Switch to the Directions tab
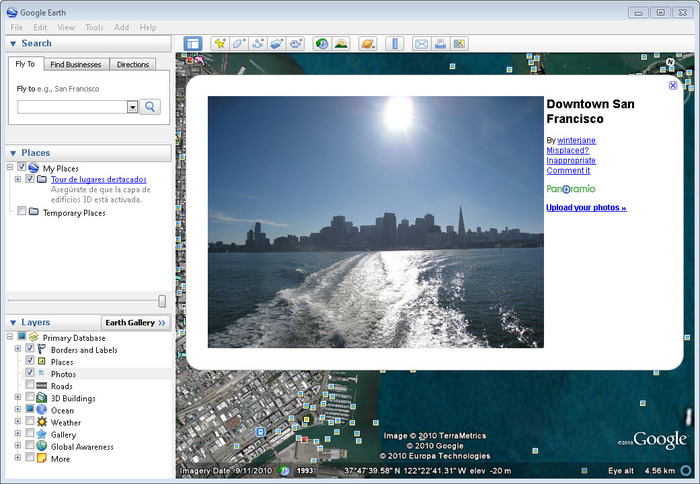This screenshot has height=484, width=700. click(133, 64)
